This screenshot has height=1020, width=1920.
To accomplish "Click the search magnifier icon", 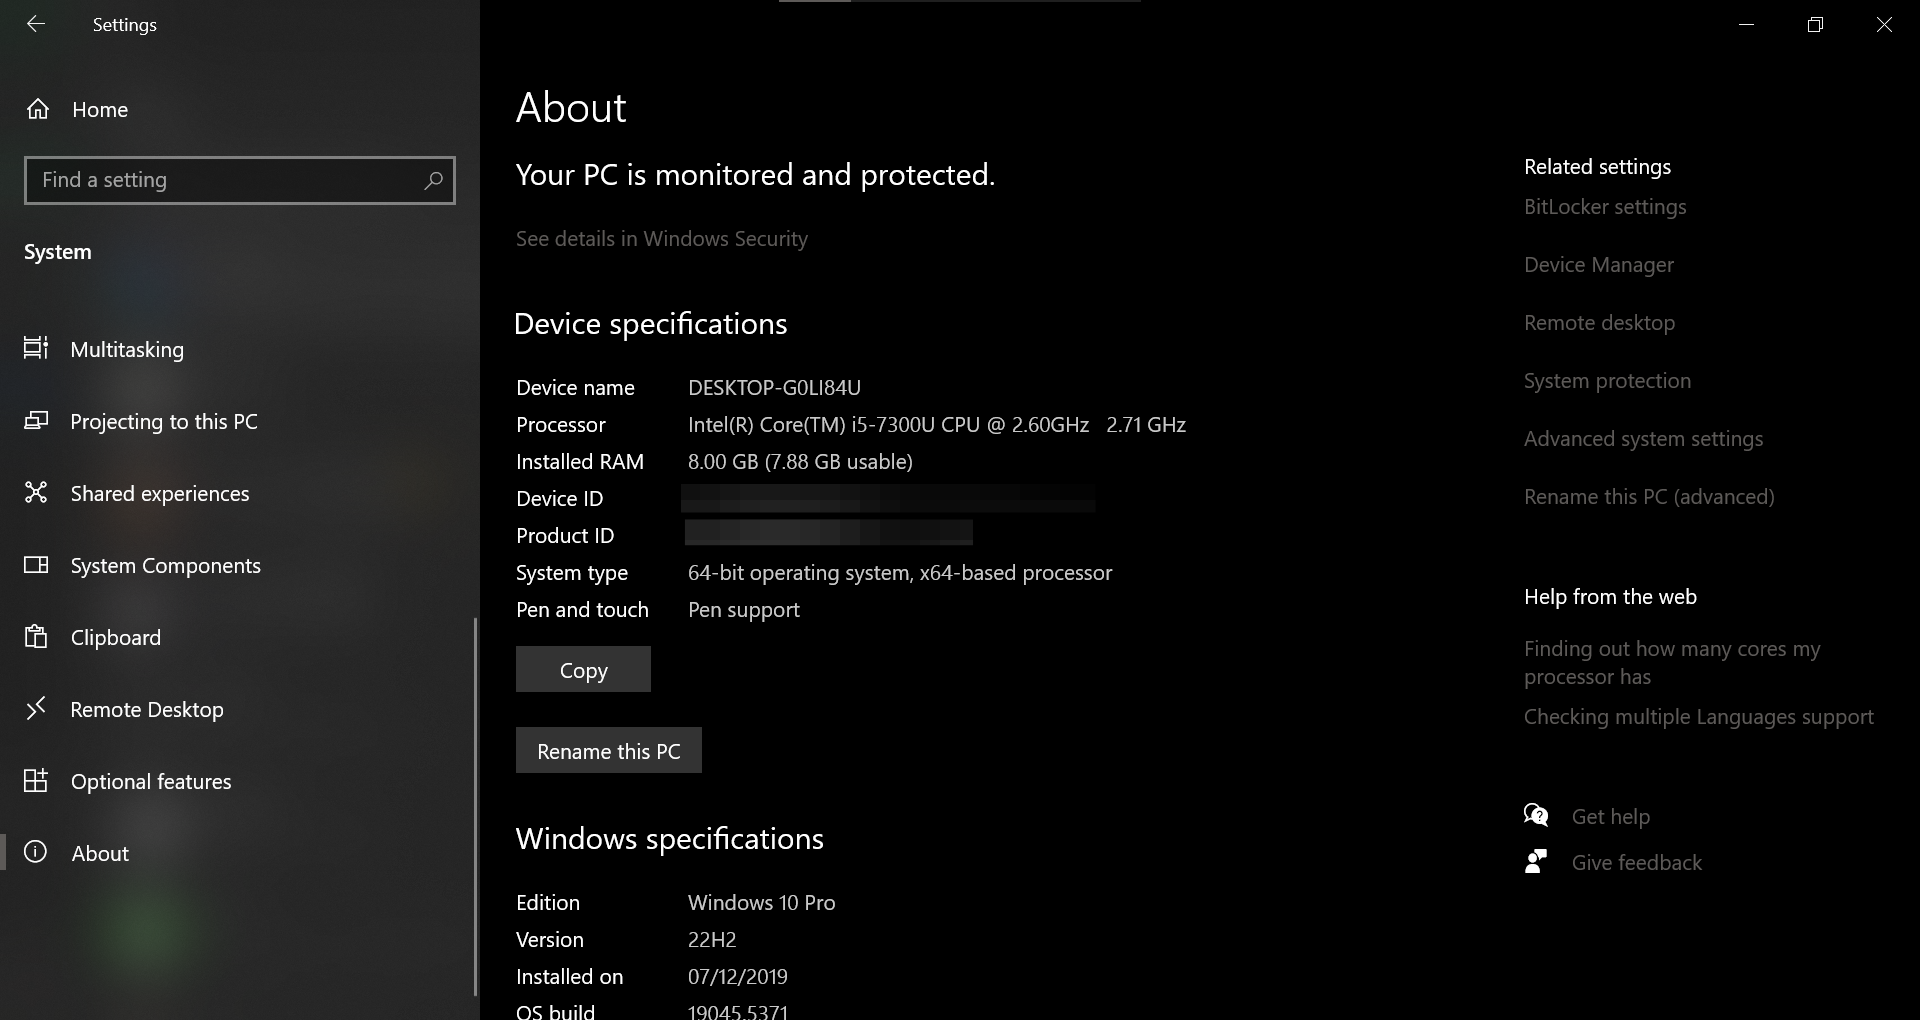I will (x=433, y=180).
